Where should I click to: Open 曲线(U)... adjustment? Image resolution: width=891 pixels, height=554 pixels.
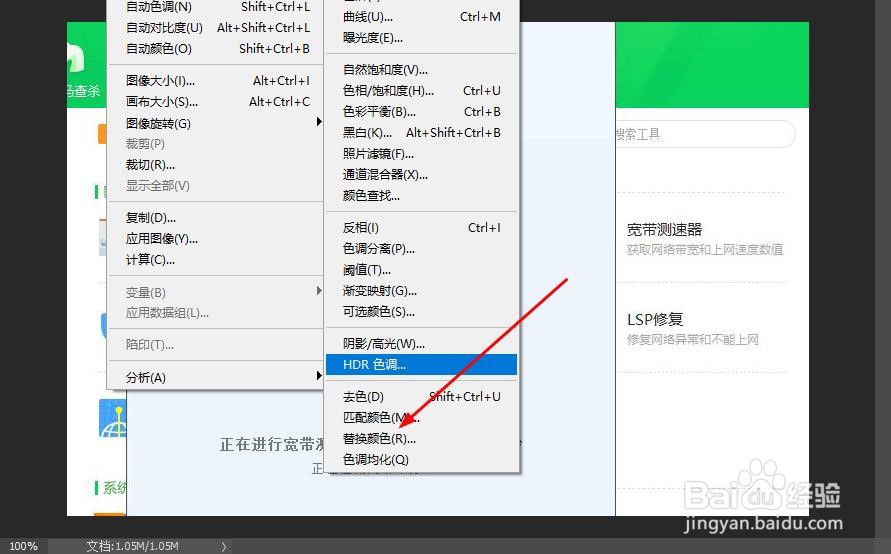[422, 17]
